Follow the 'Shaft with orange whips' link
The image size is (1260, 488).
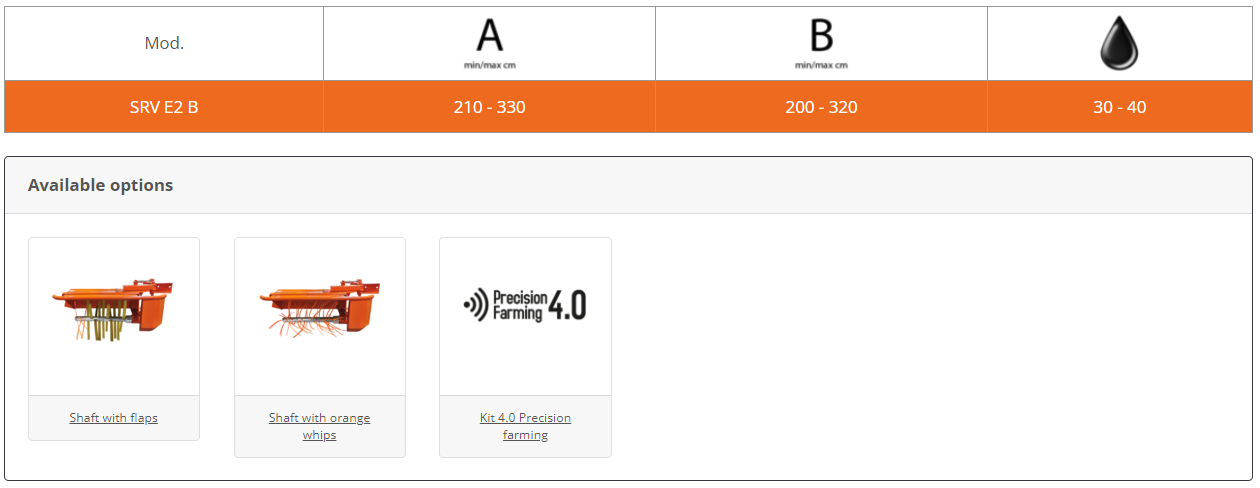320,426
